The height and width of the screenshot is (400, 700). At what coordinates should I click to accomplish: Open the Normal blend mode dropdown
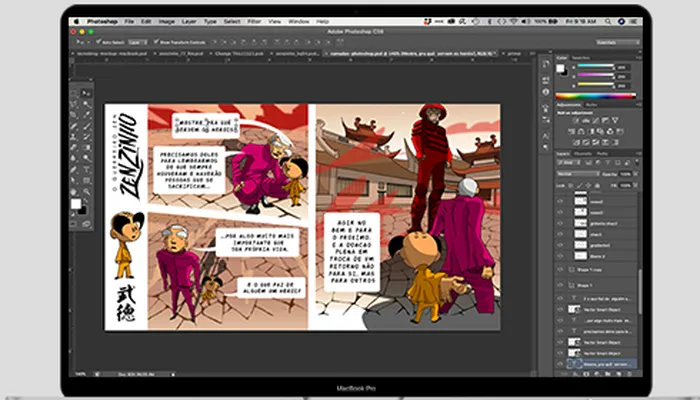(577, 174)
